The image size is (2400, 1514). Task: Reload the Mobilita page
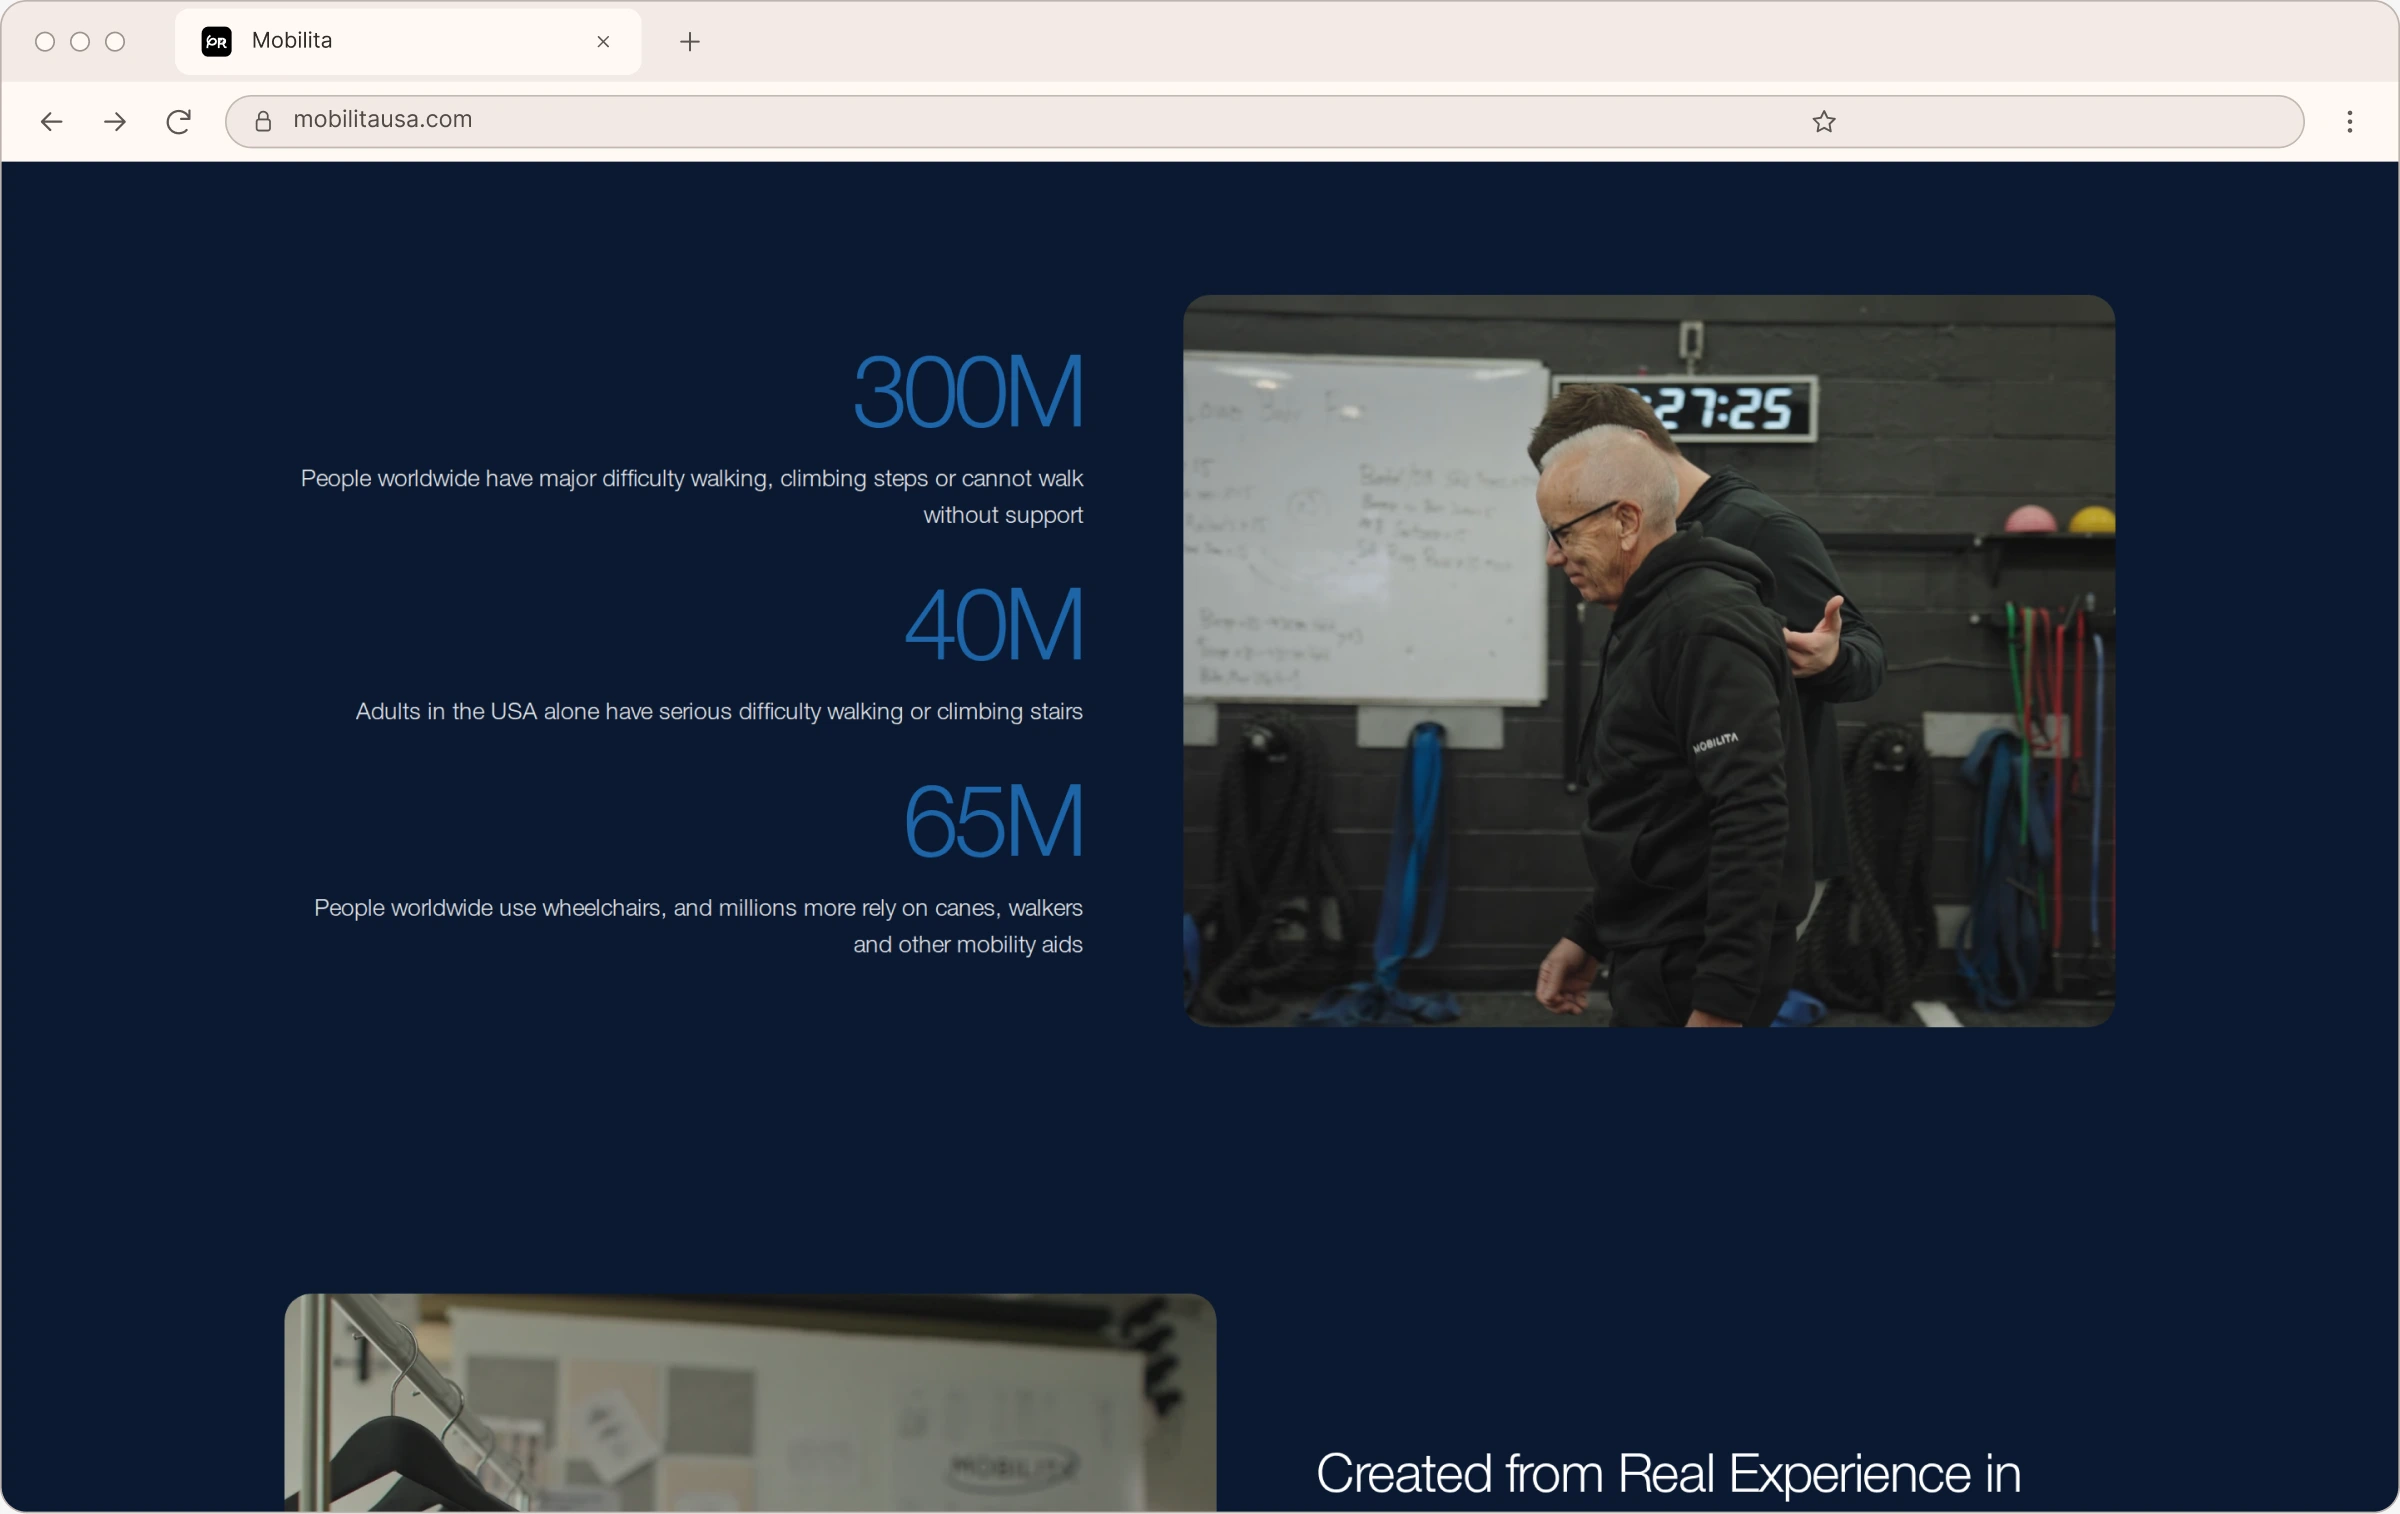click(178, 121)
